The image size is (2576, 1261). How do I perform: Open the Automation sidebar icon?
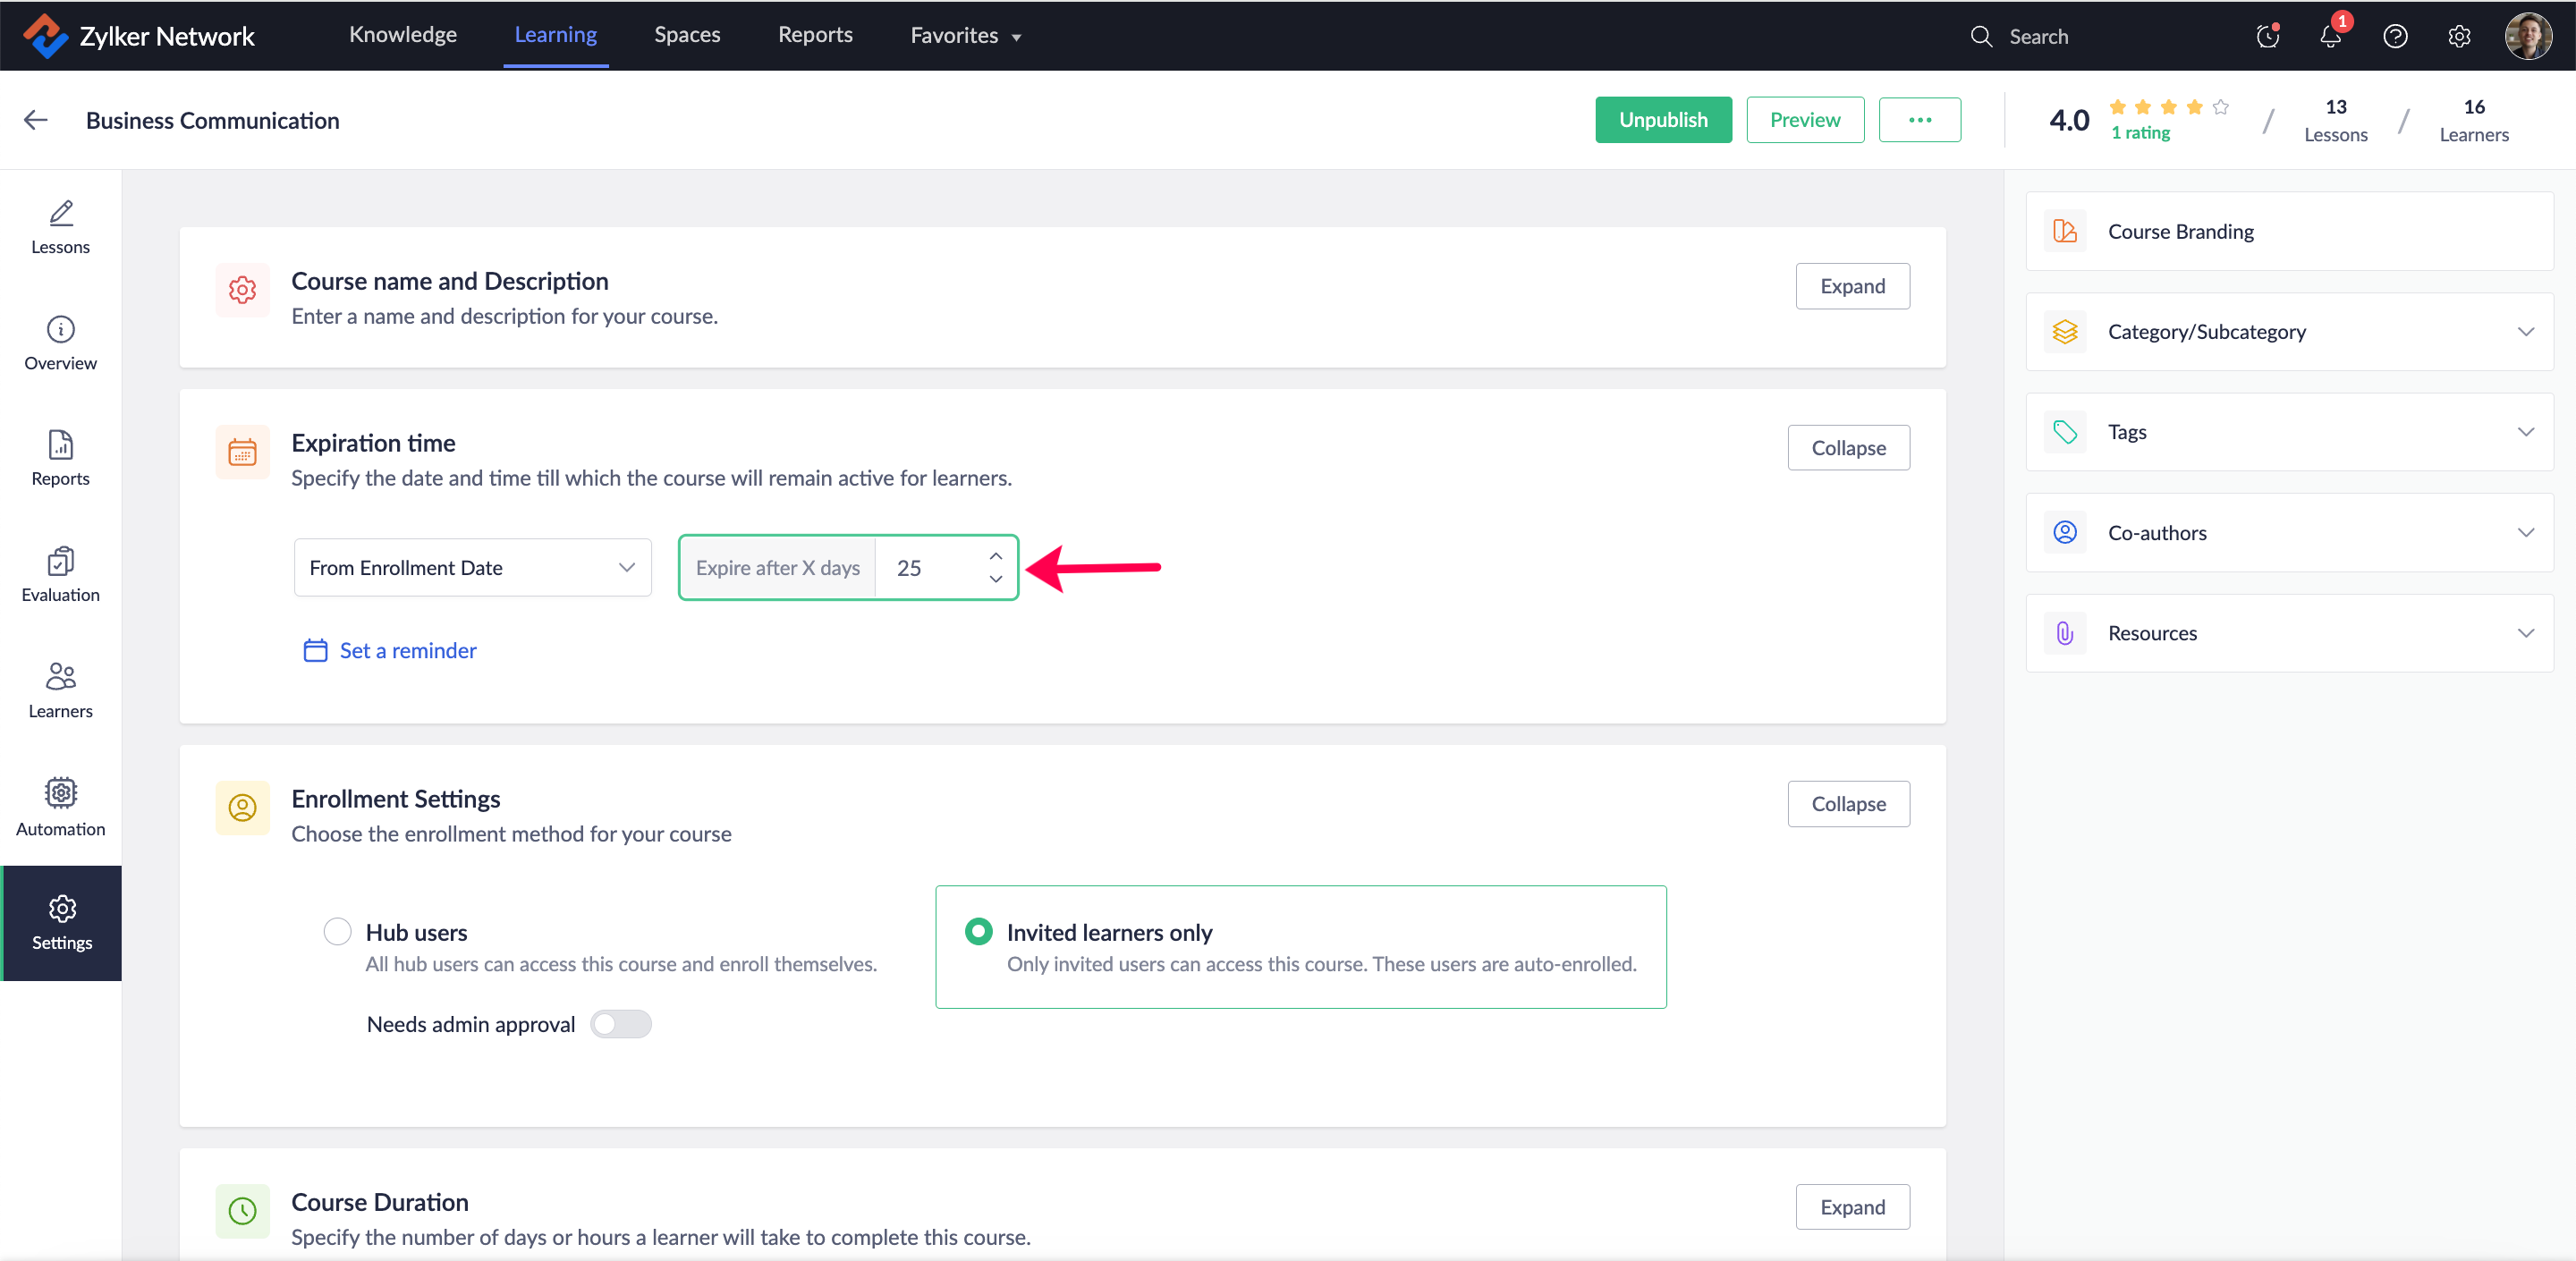coord(60,807)
